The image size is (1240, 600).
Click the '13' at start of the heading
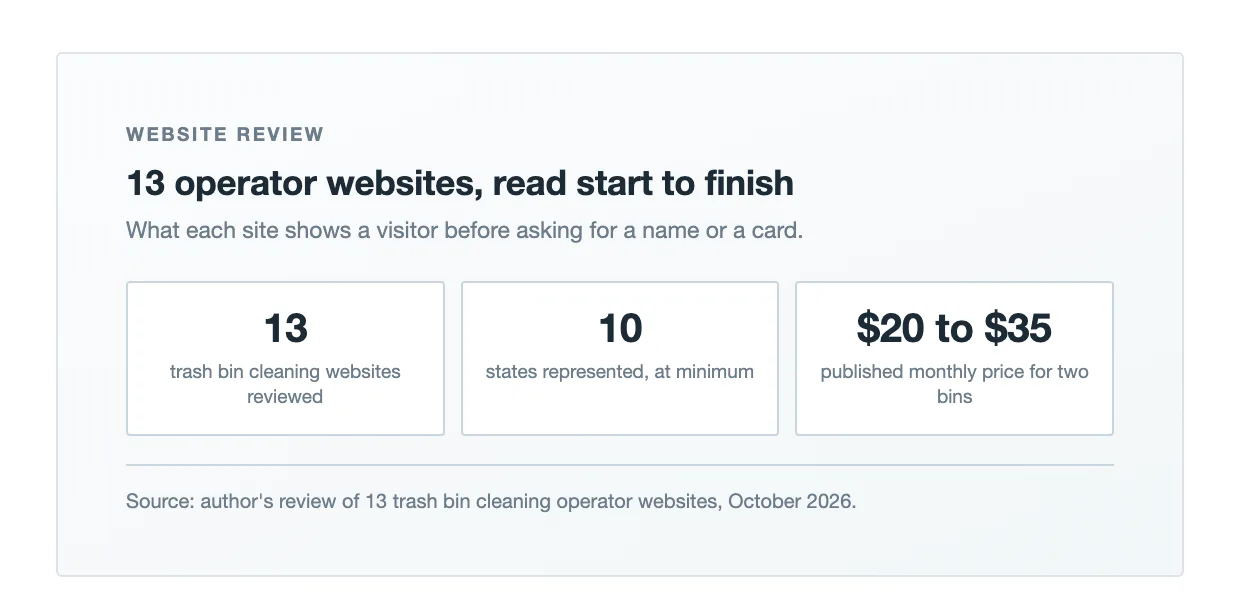[145, 184]
